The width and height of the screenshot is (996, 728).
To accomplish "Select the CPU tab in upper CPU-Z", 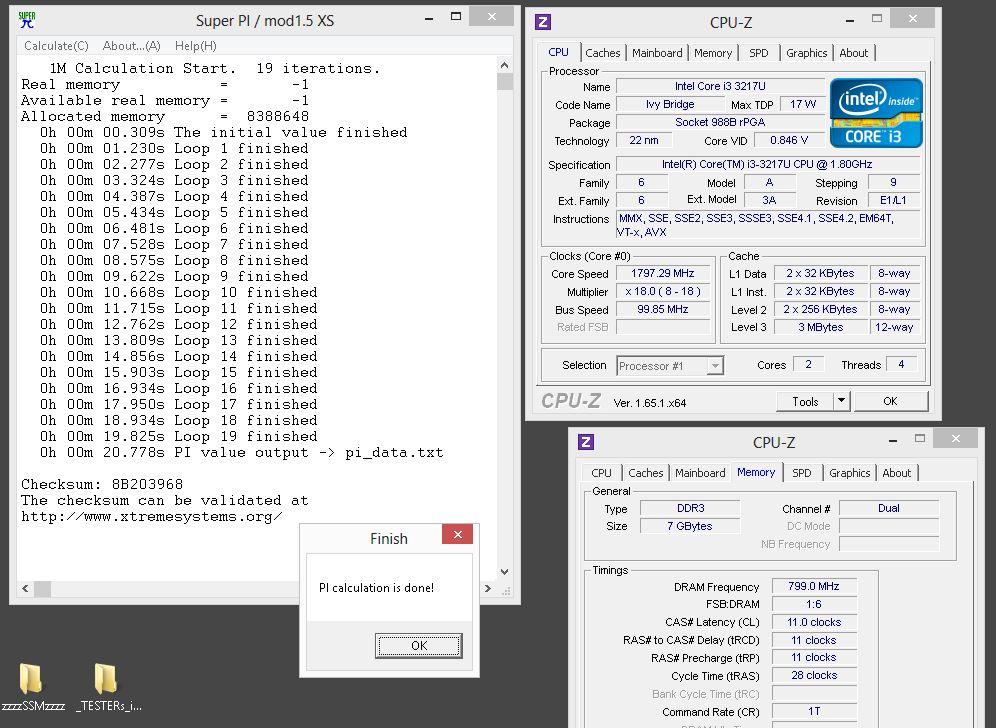I will pos(558,52).
